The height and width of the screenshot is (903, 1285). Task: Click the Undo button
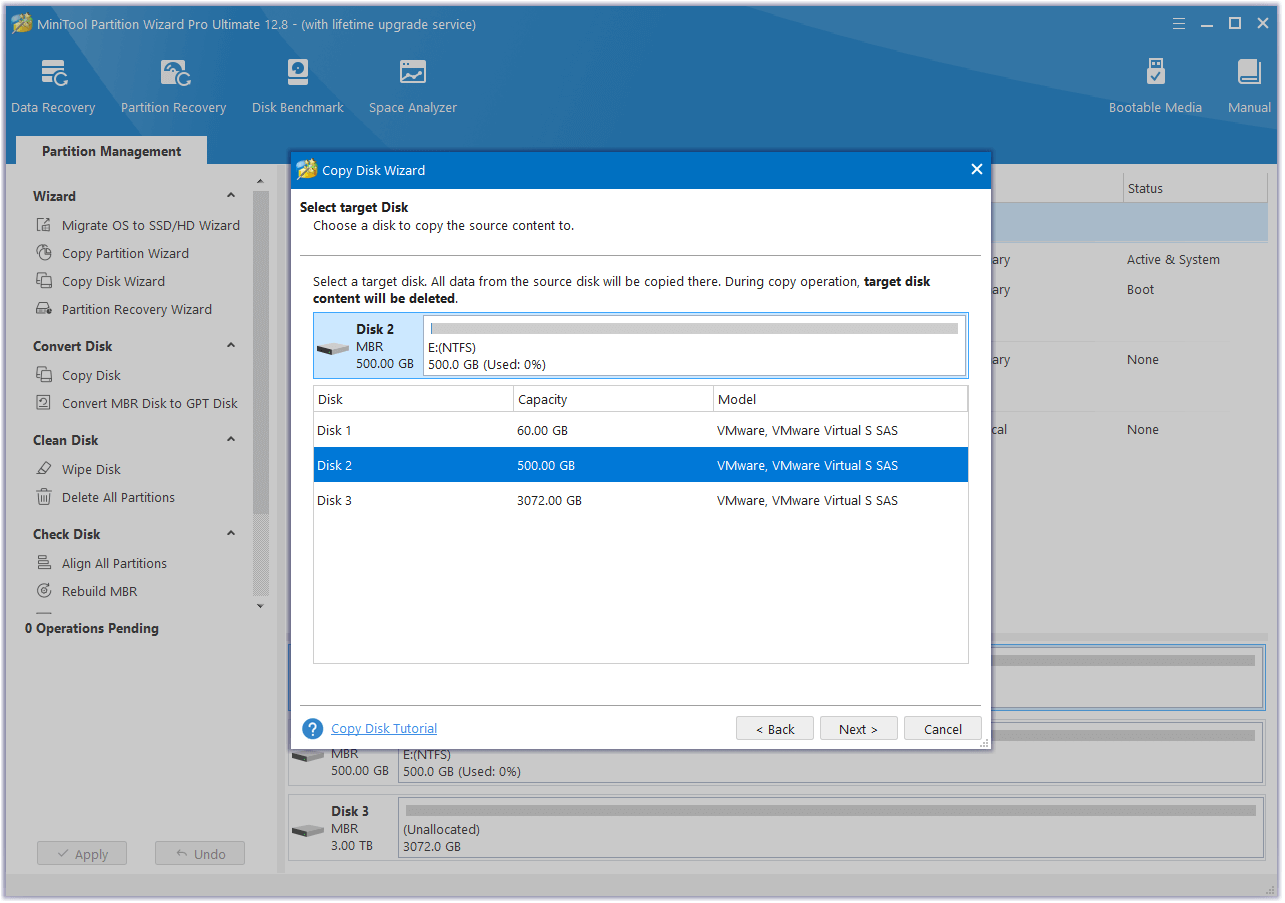tap(200, 854)
